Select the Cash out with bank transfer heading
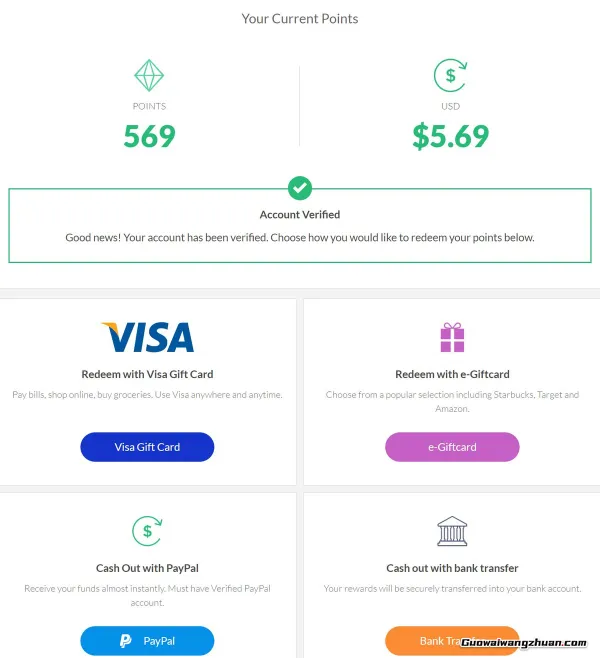This screenshot has width=600, height=658. pyautogui.click(x=452, y=568)
